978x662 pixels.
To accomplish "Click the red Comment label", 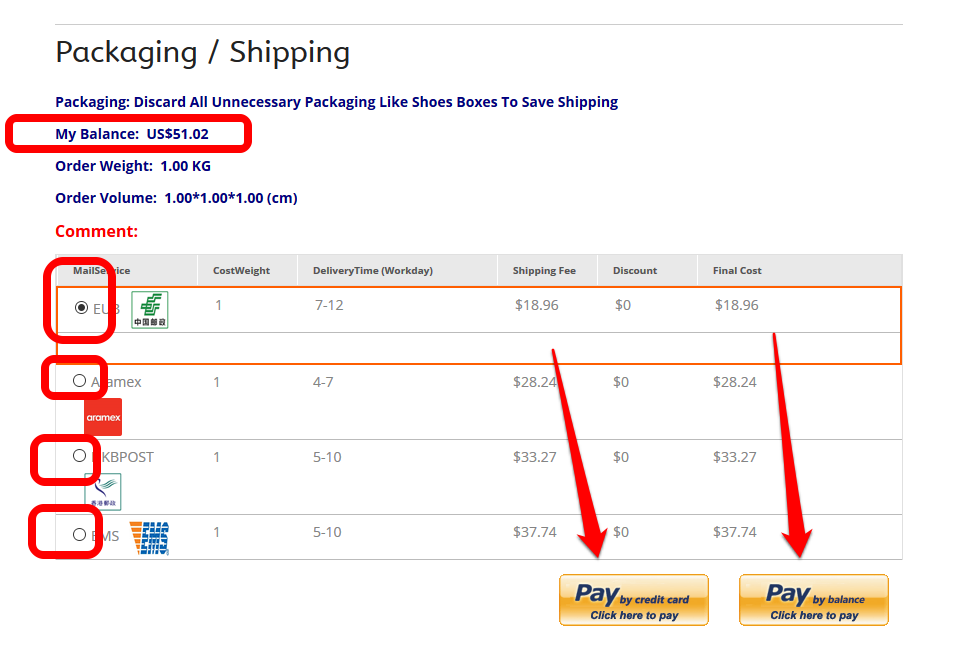I will 97,231.
